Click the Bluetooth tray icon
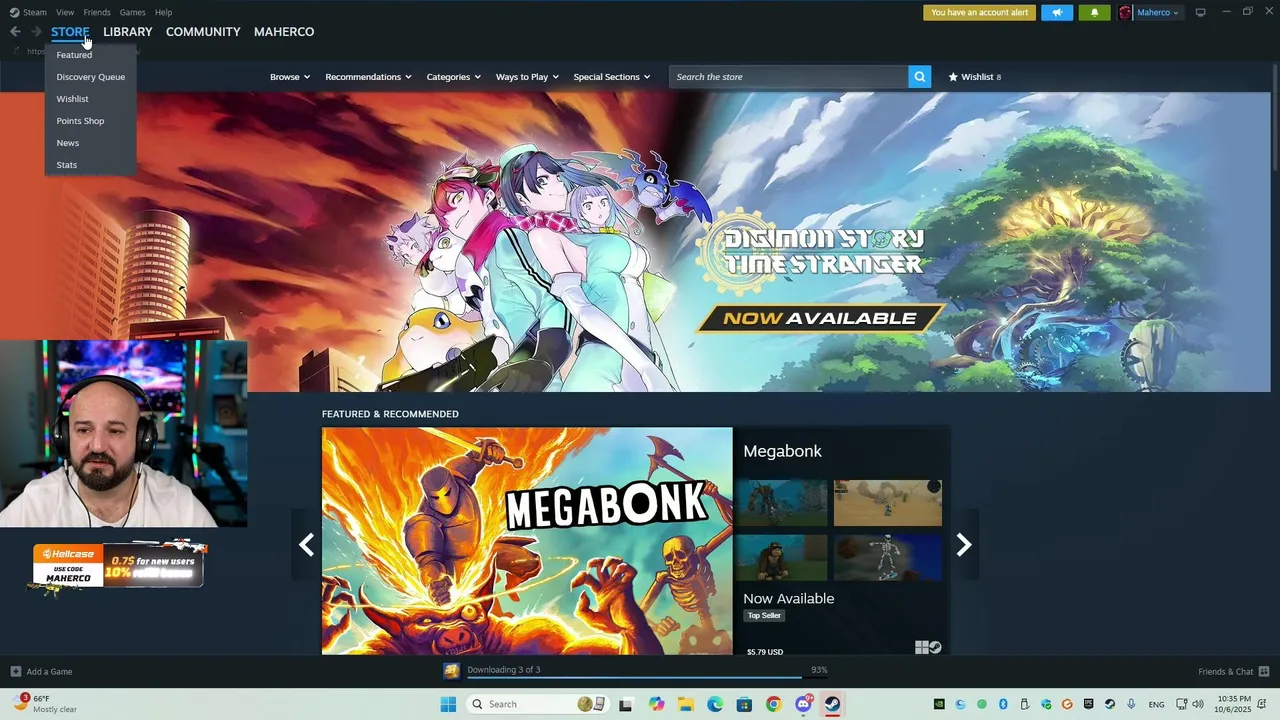 tap(1003, 704)
